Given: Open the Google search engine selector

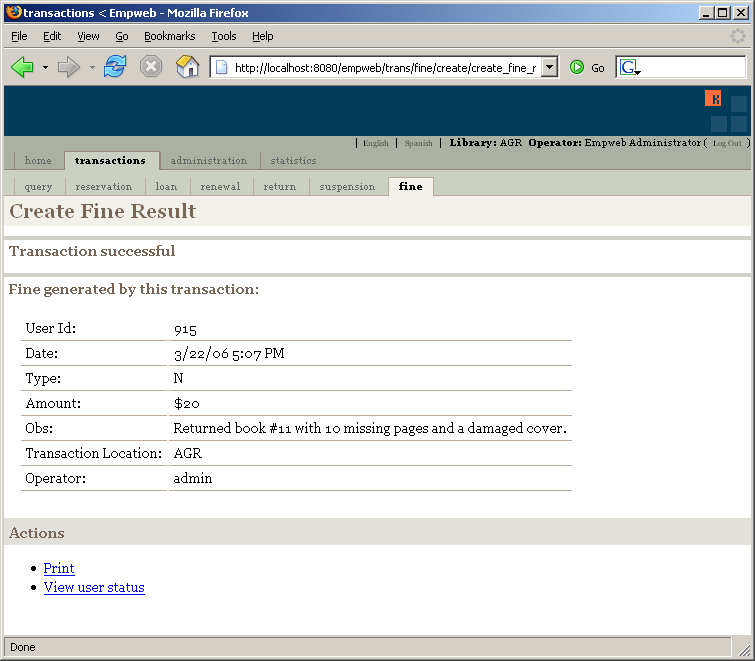Looking at the screenshot, I should pyautogui.click(x=630, y=67).
